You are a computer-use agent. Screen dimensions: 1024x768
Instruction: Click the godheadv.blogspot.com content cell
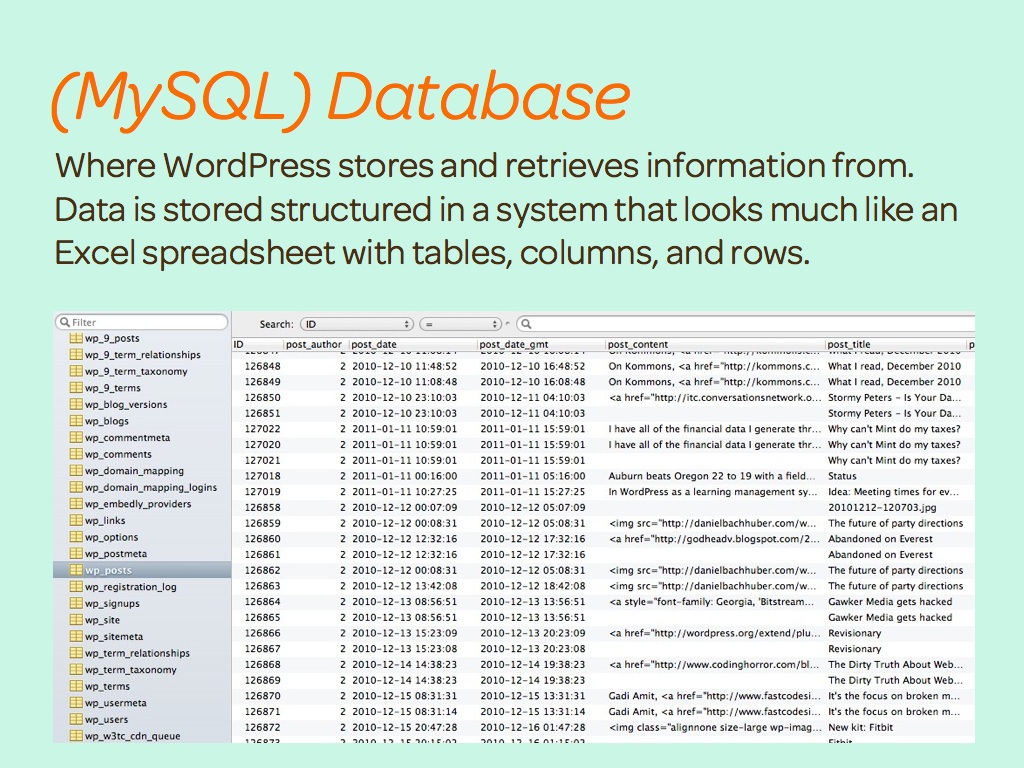pos(714,539)
